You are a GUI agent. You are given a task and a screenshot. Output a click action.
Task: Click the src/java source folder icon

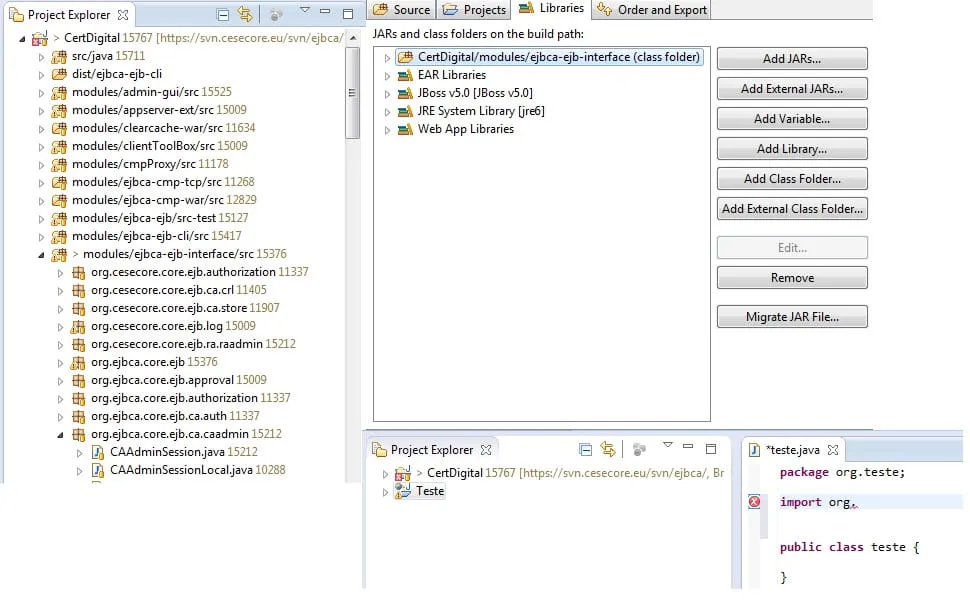click(x=59, y=56)
